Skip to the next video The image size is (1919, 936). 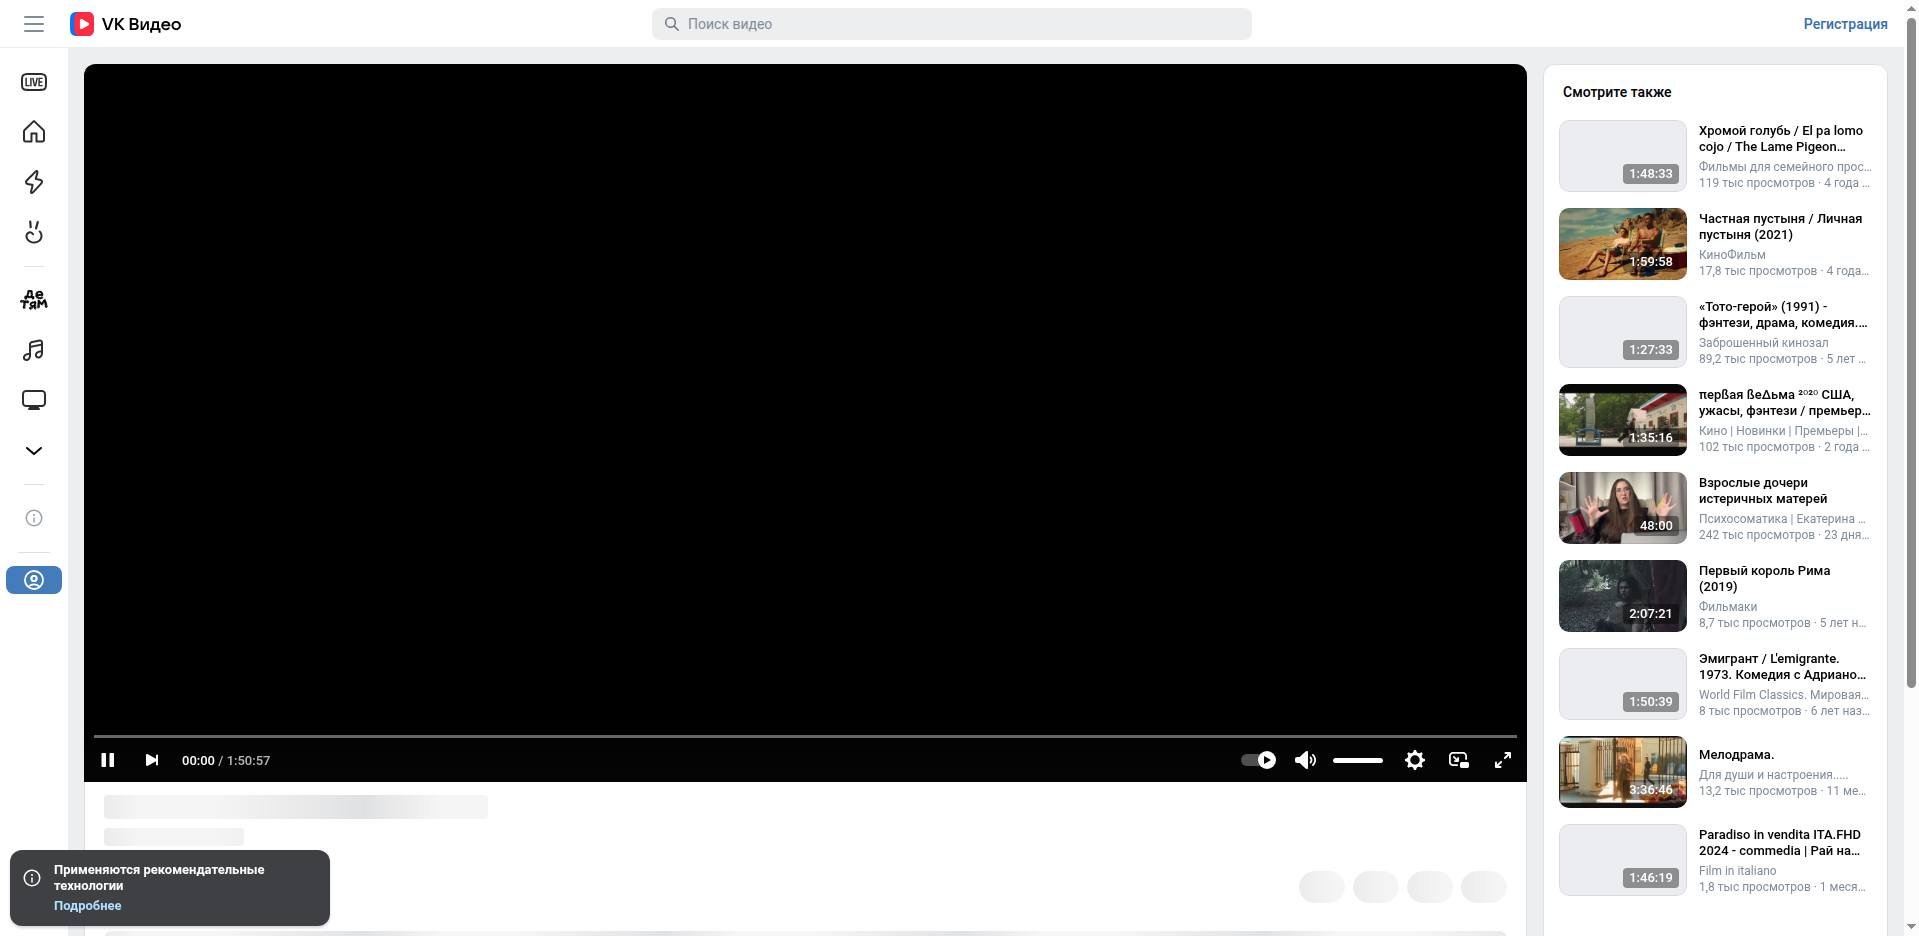[x=152, y=760]
